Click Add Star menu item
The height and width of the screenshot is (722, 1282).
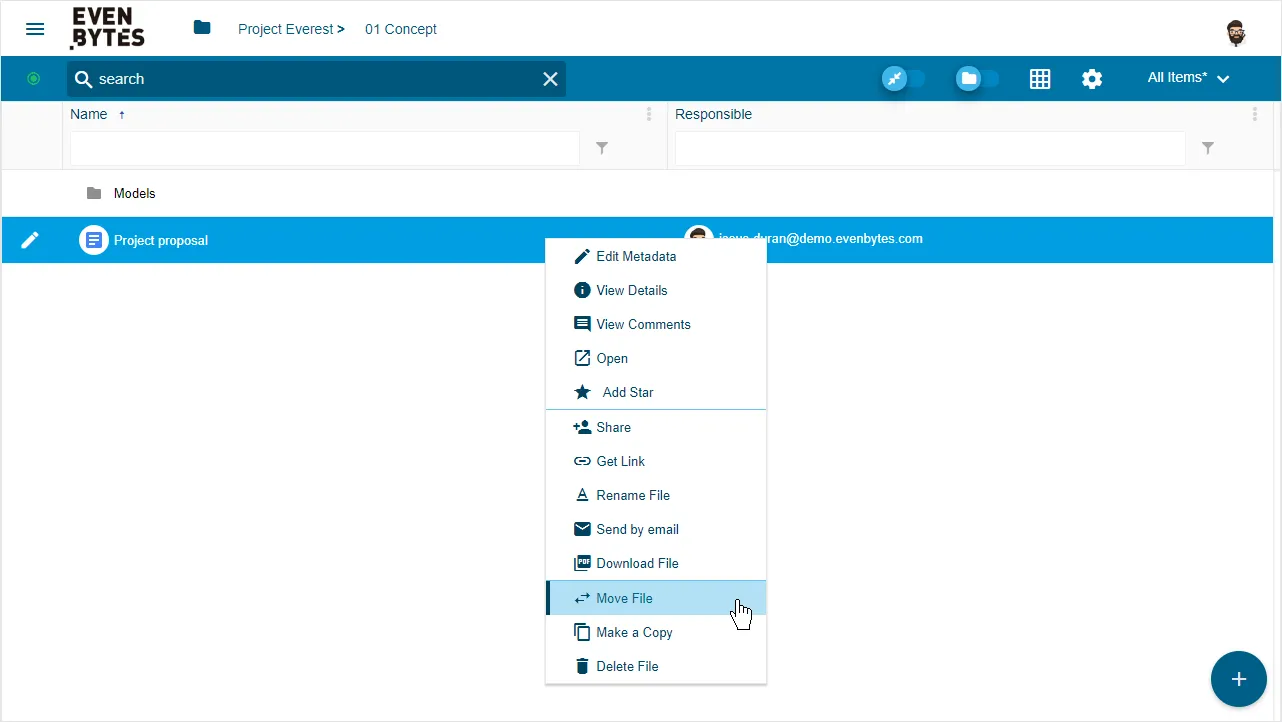tap(656, 392)
